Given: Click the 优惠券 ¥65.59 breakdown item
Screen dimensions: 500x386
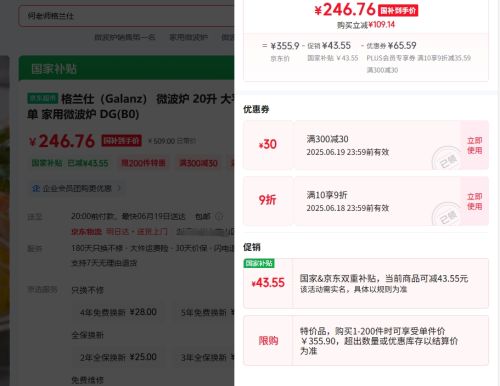Looking at the screenshot, I should click(391, 46).
